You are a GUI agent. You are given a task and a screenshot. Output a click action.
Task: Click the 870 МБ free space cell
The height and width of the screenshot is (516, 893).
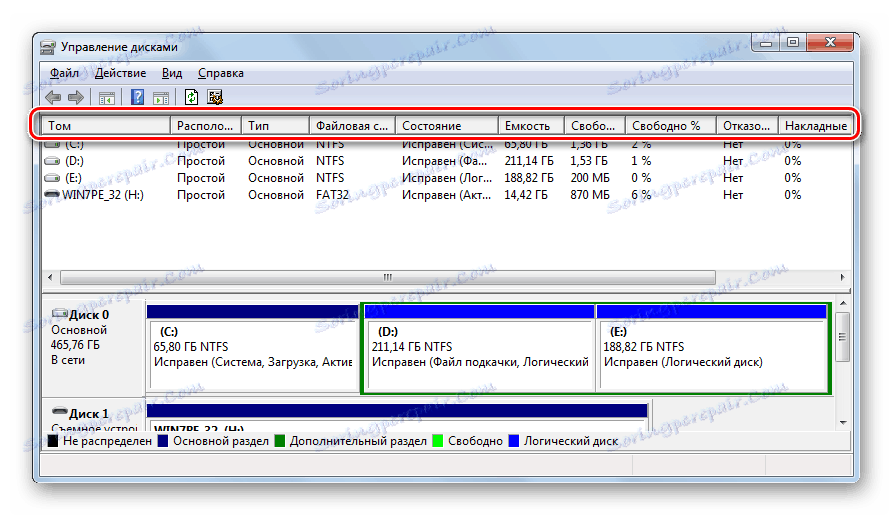pos(590,195)
